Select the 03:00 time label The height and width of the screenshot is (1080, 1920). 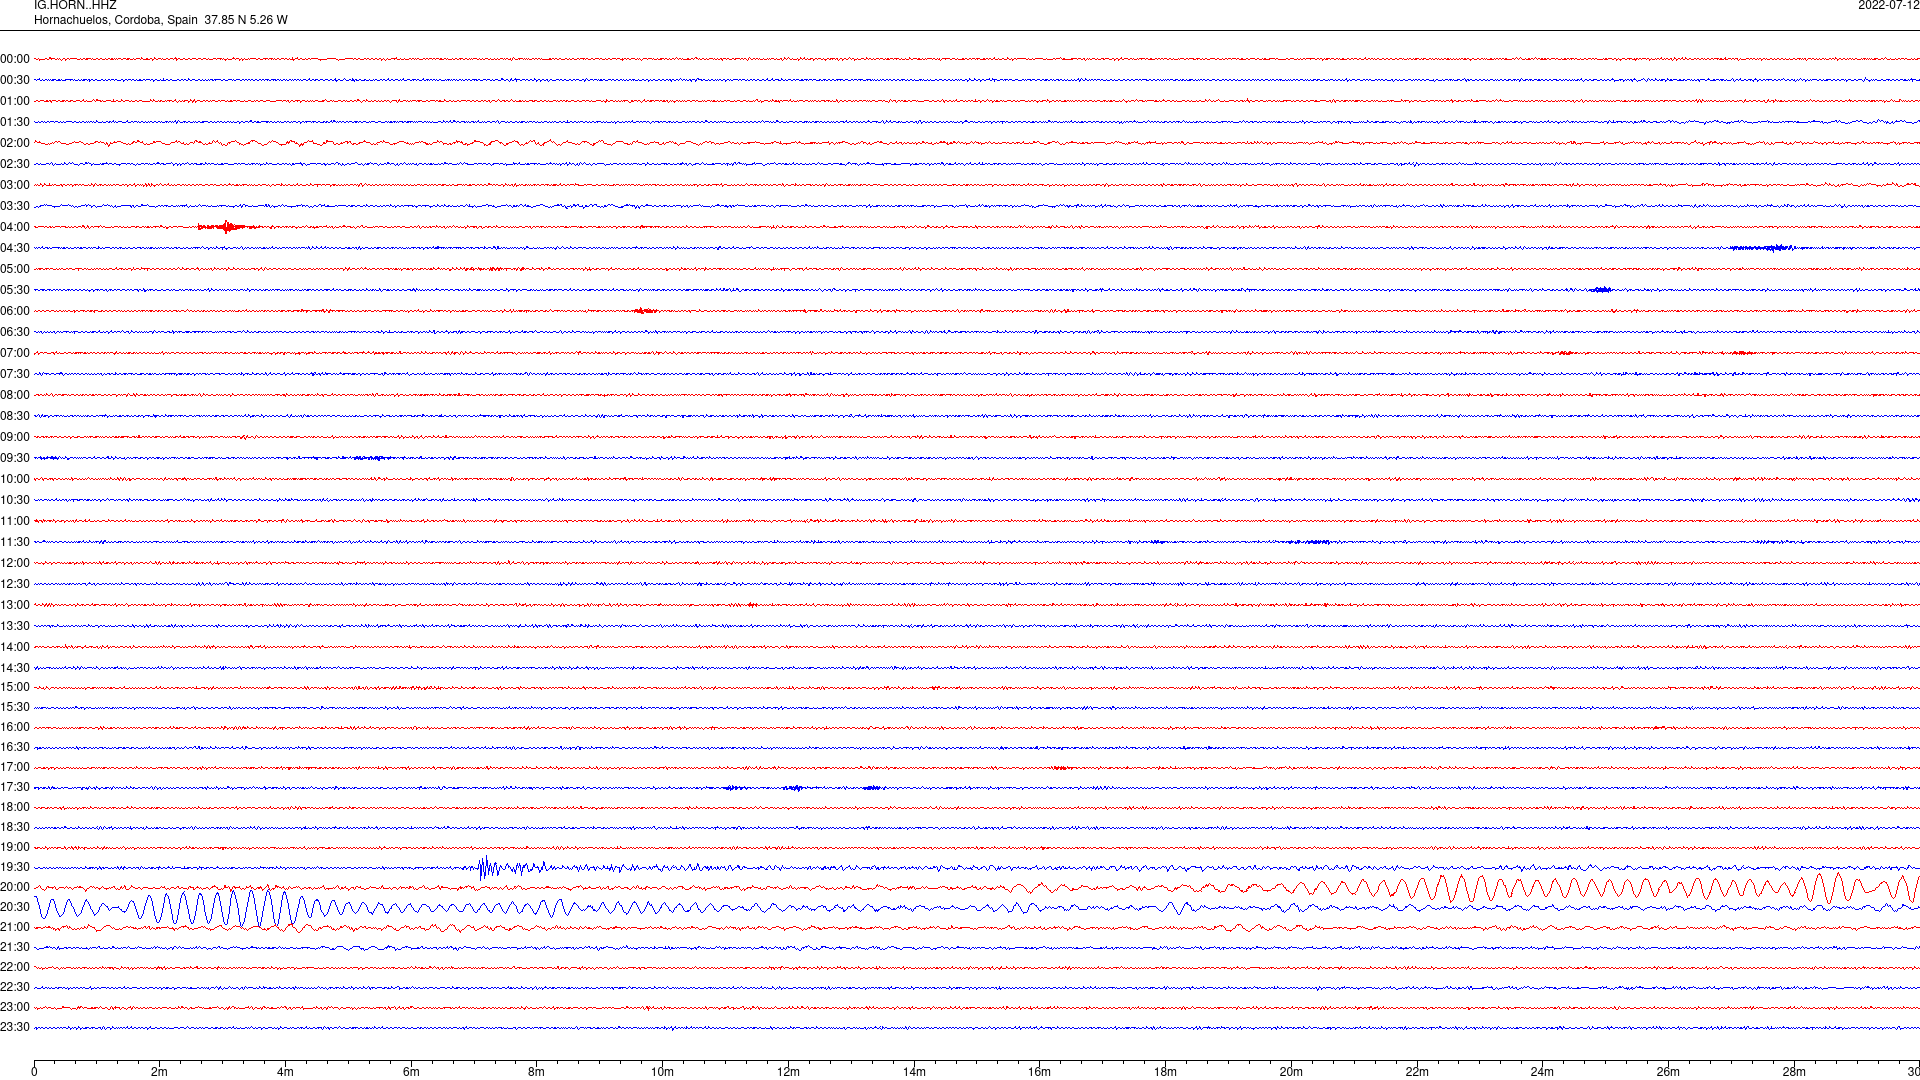tap(15, 185)
